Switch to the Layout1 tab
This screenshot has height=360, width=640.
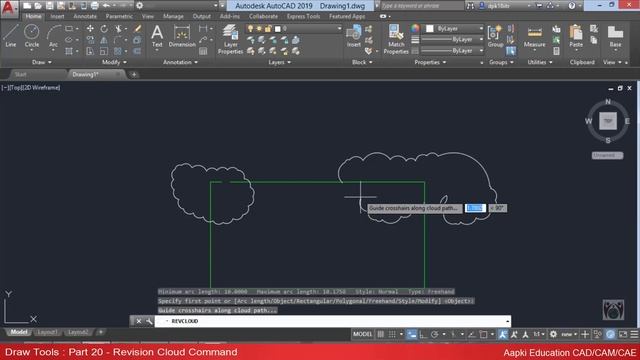coord(47,332)
